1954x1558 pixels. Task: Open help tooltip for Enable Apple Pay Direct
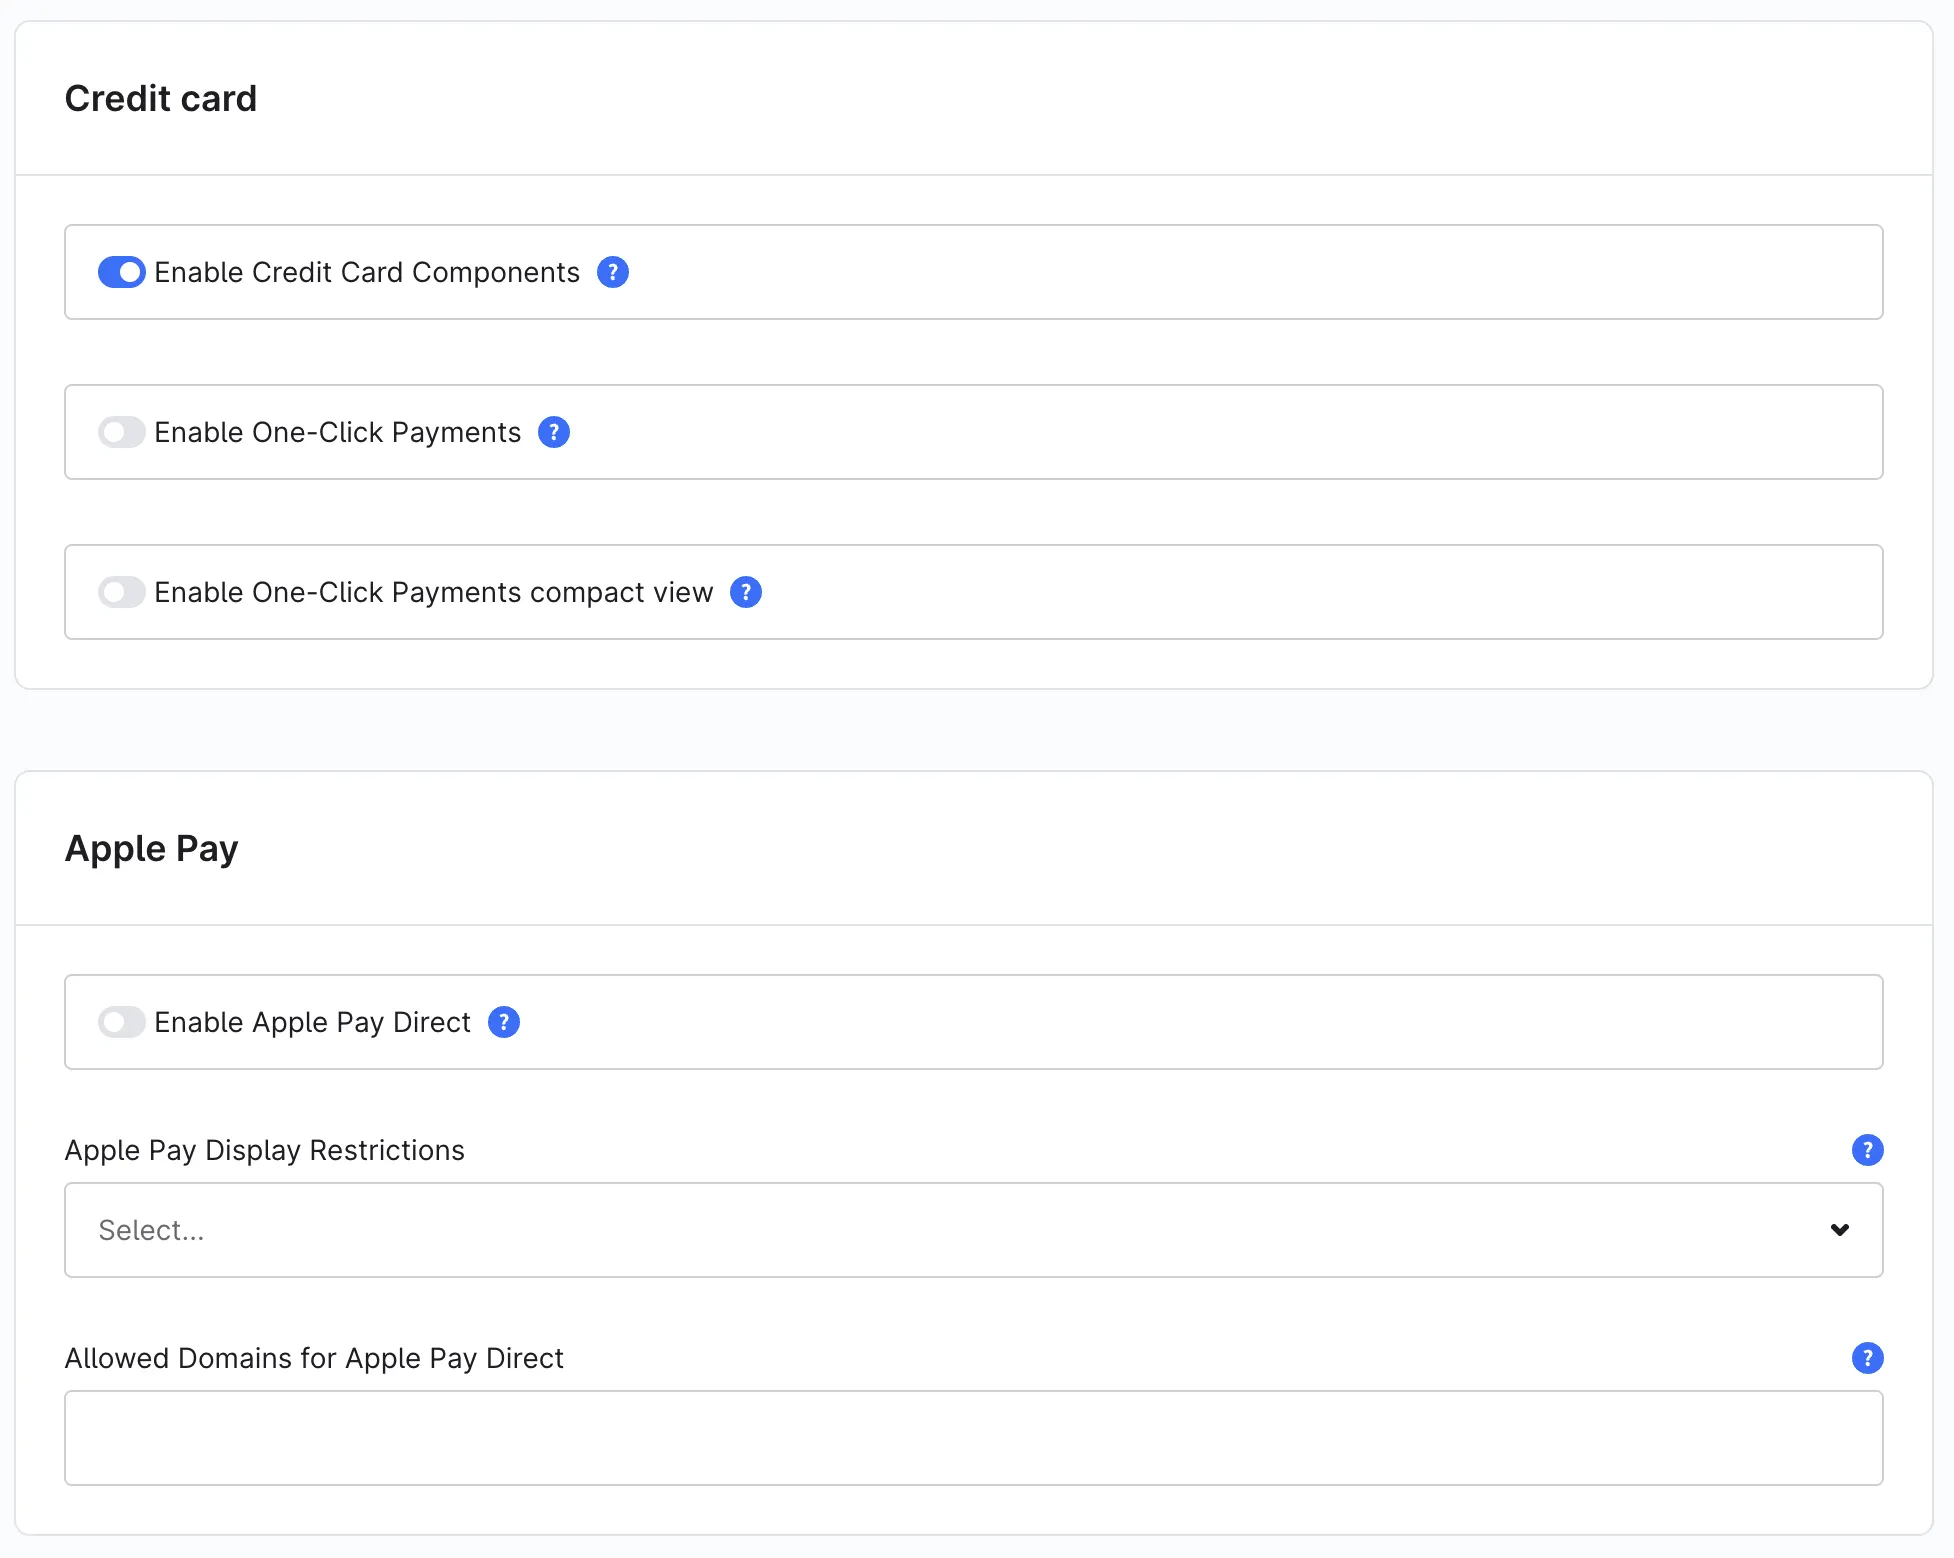point(504,1022)
